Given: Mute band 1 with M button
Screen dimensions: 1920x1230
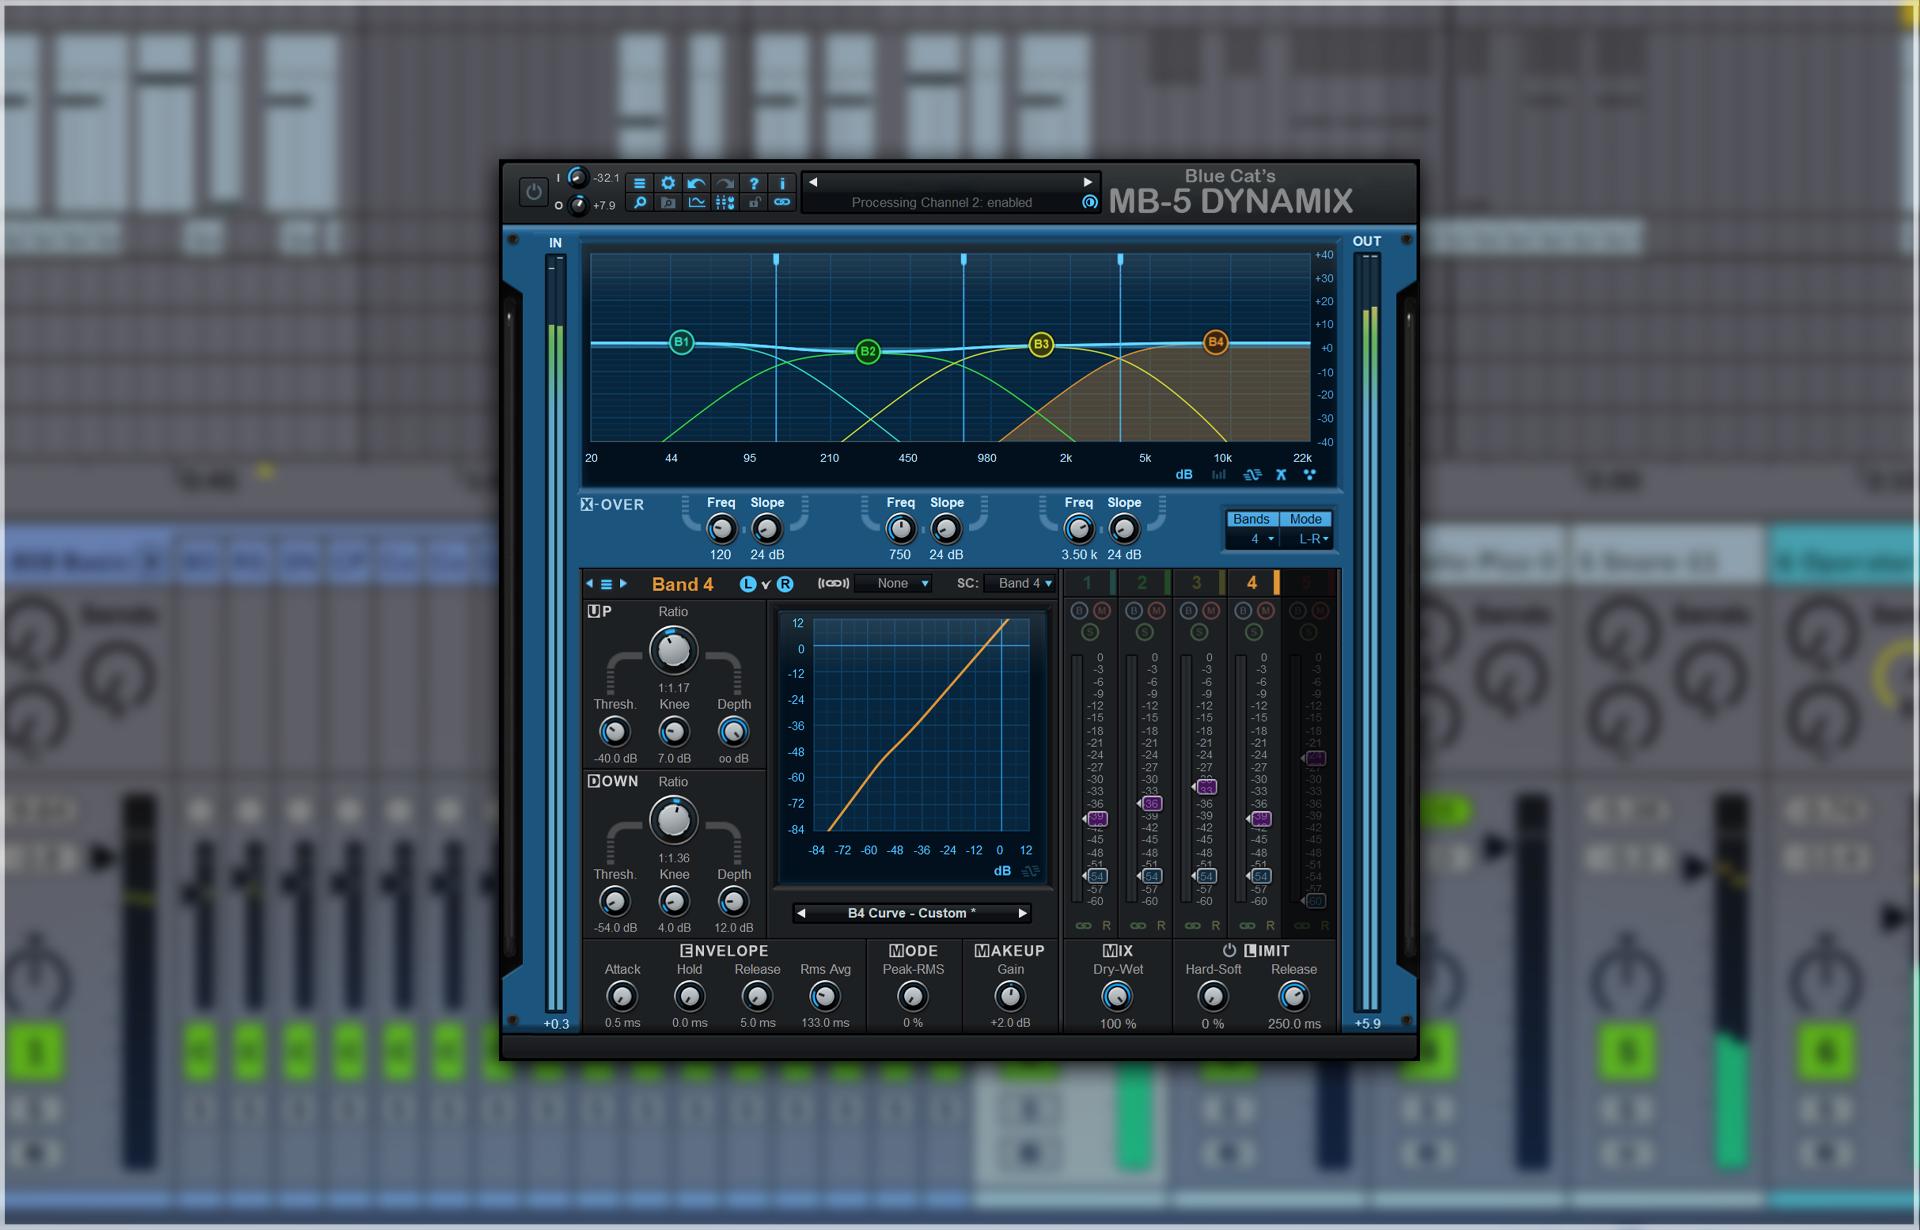Looking at the screenshot, I should click(1101, 610).
